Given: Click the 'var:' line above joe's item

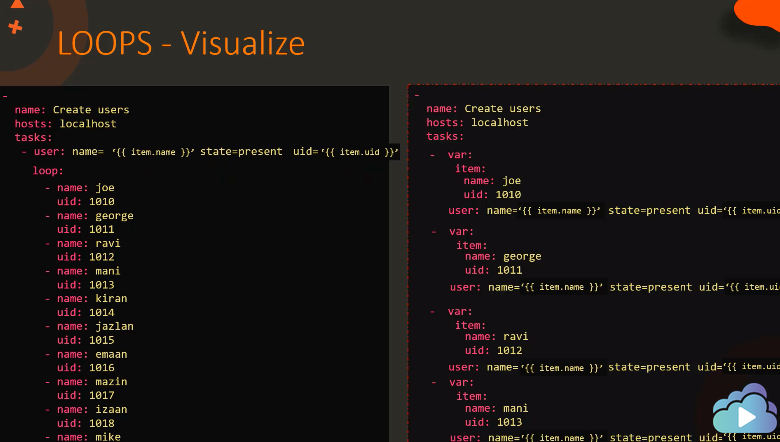Looking at the screenshot, I should pyautogui.click(x=460, y=155).
